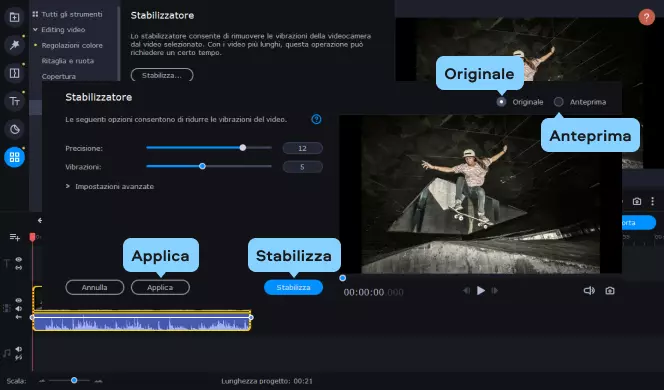664x390 pixels.
Task: Click the Stabilizza... button in background panel
Action: point(162,75)
